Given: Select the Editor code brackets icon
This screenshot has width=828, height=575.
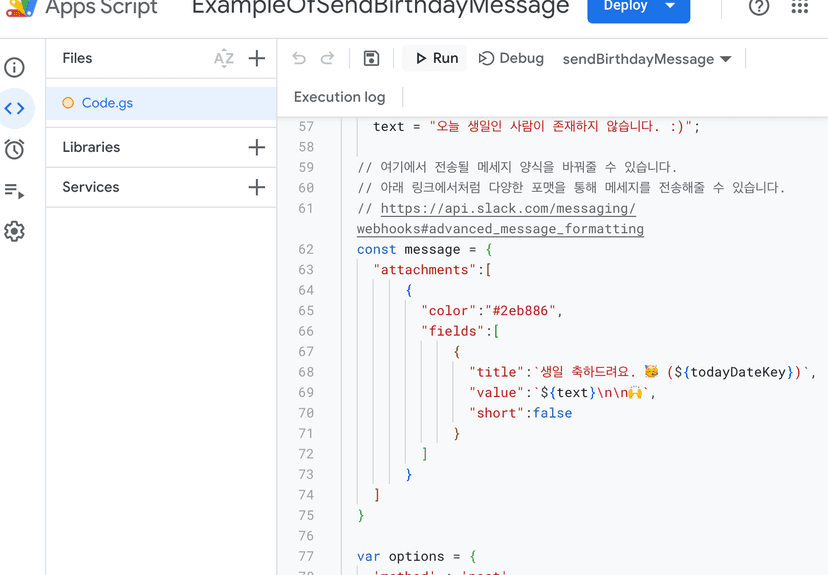Looking at the screenshot, I should coord(14,108).
